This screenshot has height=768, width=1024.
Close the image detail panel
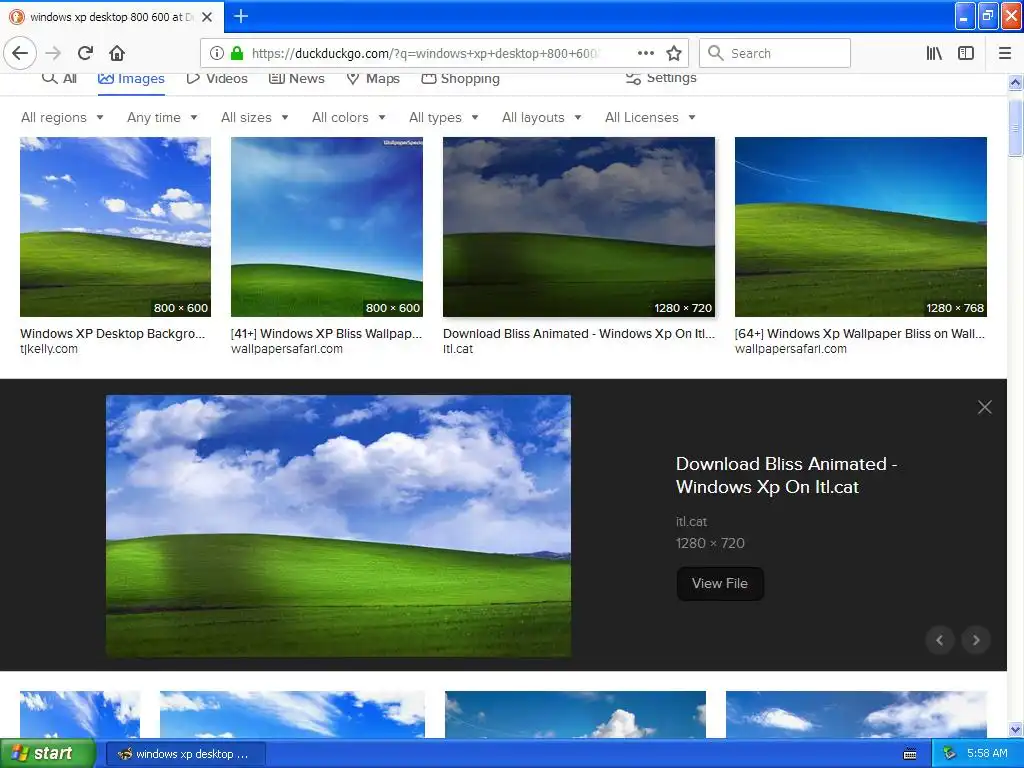tap(984, 407)
